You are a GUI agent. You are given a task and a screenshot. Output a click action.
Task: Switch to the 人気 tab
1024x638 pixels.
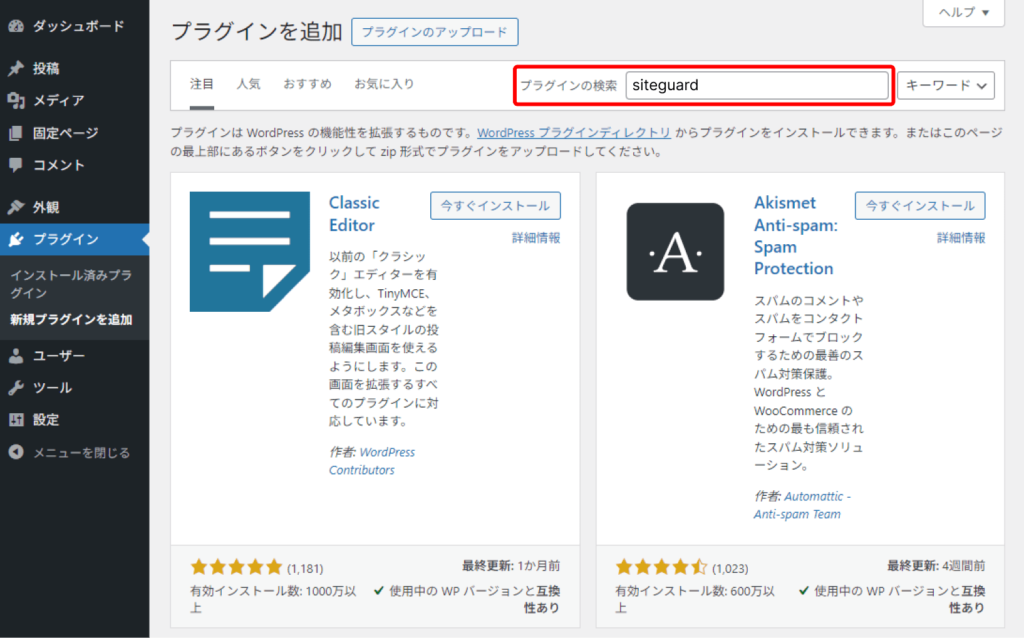coord(249,84)
